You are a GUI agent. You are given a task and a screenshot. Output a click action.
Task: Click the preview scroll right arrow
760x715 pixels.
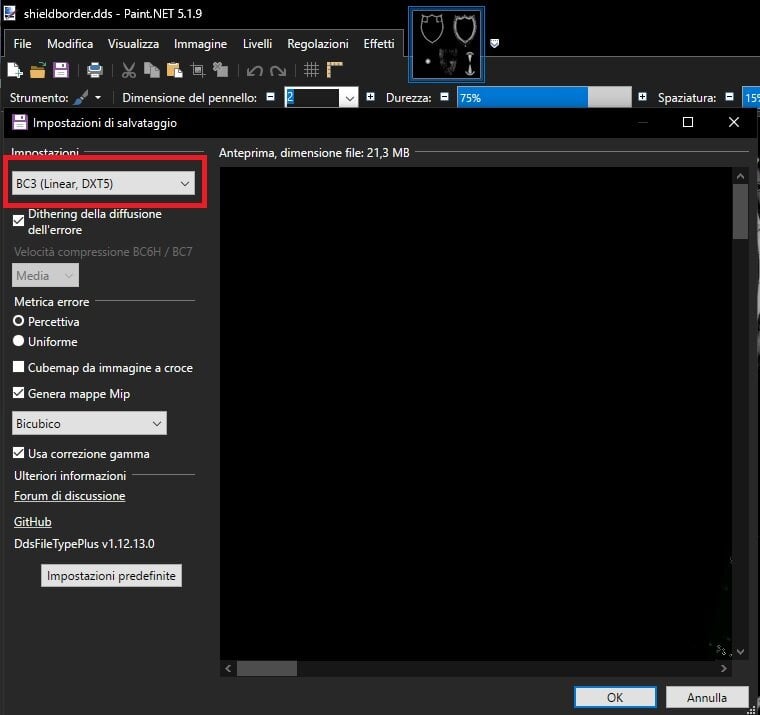pyautogui.click(x=723, y=668)
